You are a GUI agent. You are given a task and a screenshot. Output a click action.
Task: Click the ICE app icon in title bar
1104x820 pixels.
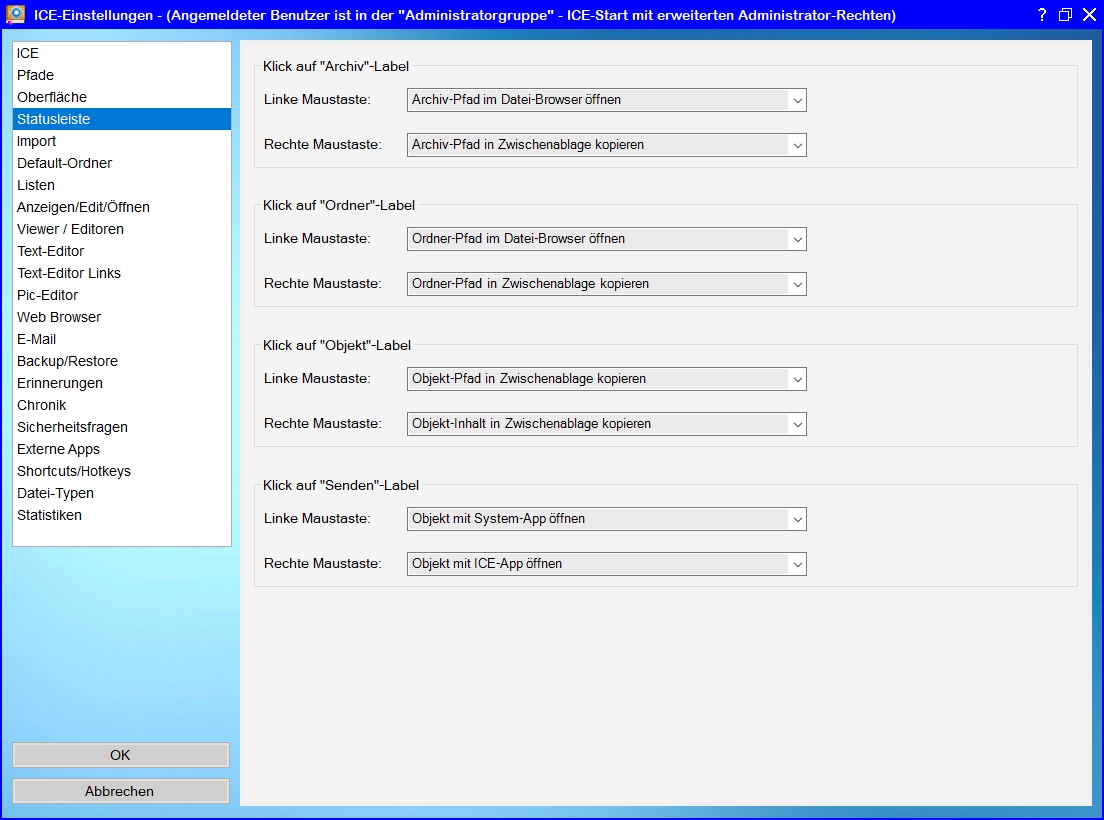pyautogui.click(x=15, y=14)
